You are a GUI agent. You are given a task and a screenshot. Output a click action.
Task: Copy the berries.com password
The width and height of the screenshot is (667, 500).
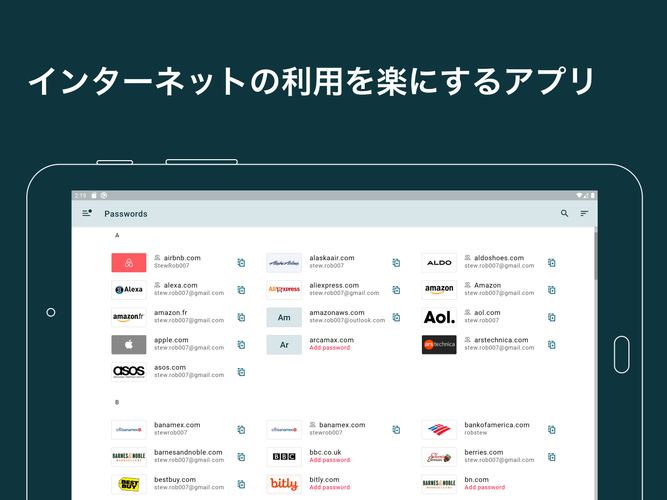[552, 457]
